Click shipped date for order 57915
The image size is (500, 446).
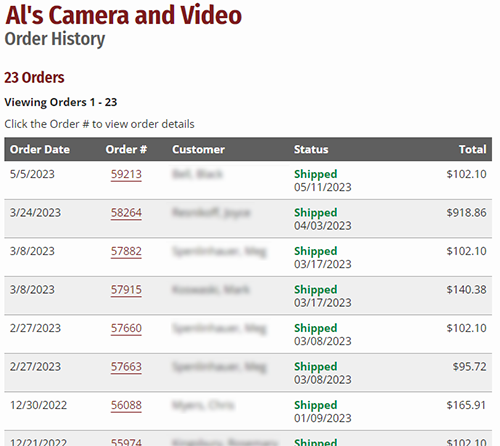[323, 303]
